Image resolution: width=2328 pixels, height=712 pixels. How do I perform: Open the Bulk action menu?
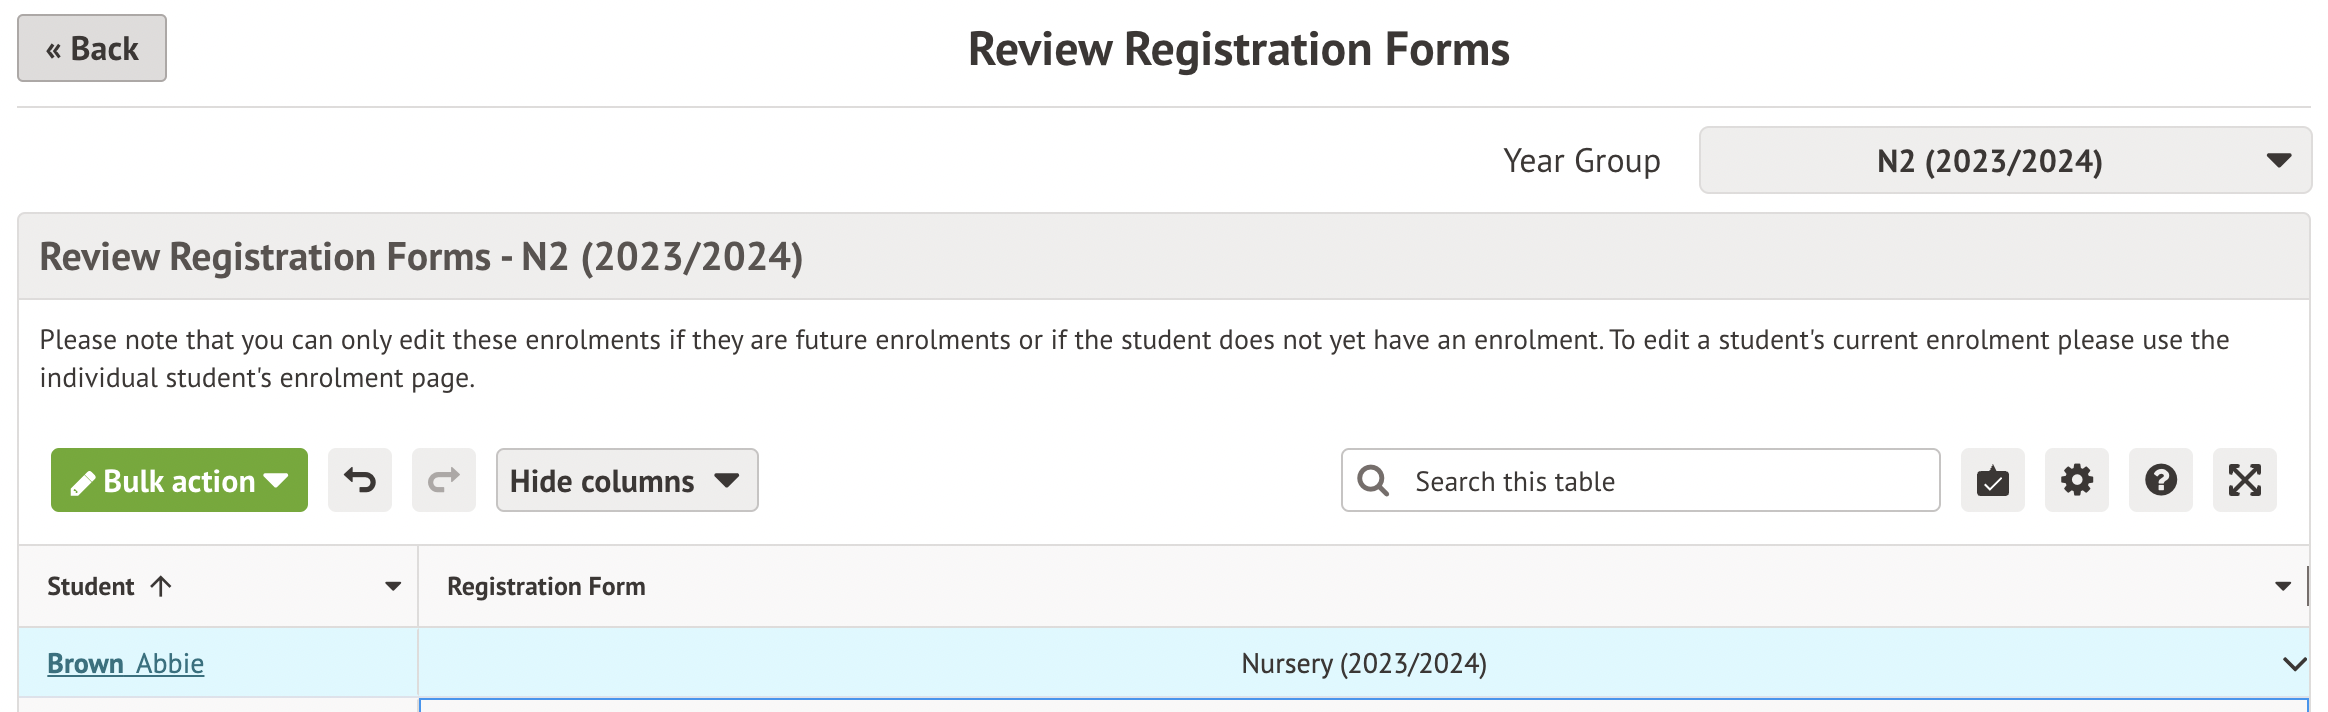179,481
